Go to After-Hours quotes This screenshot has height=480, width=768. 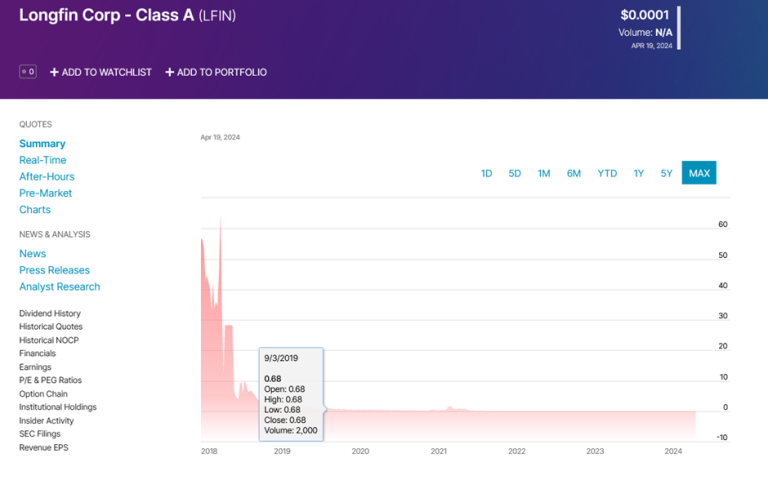[47, 177]
